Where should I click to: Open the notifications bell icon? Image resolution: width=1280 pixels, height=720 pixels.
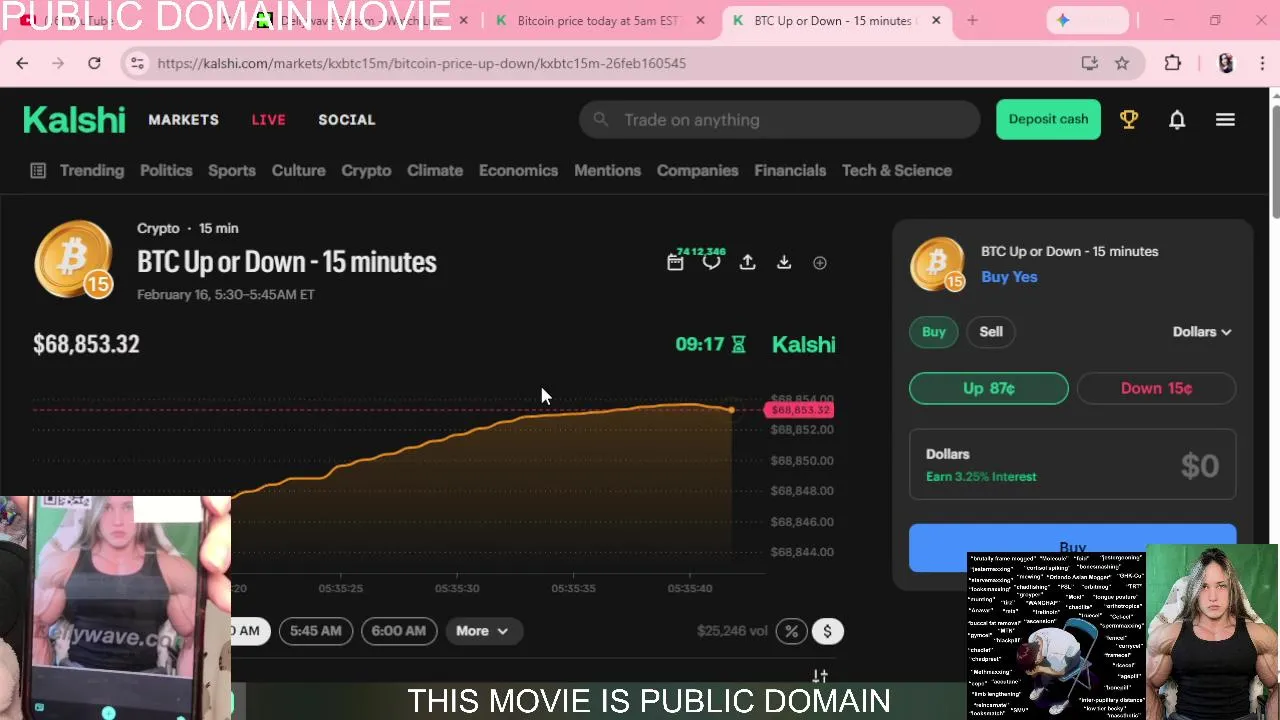click(1177, 120)
